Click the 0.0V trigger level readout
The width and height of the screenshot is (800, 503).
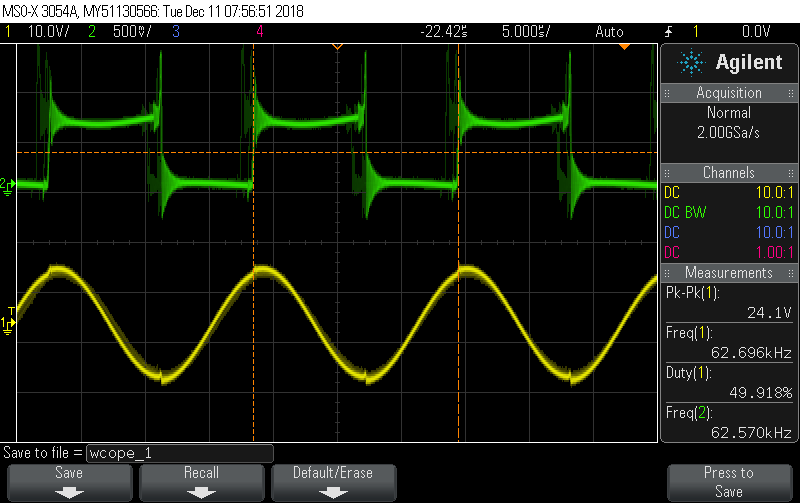click(x=756, y=32)
